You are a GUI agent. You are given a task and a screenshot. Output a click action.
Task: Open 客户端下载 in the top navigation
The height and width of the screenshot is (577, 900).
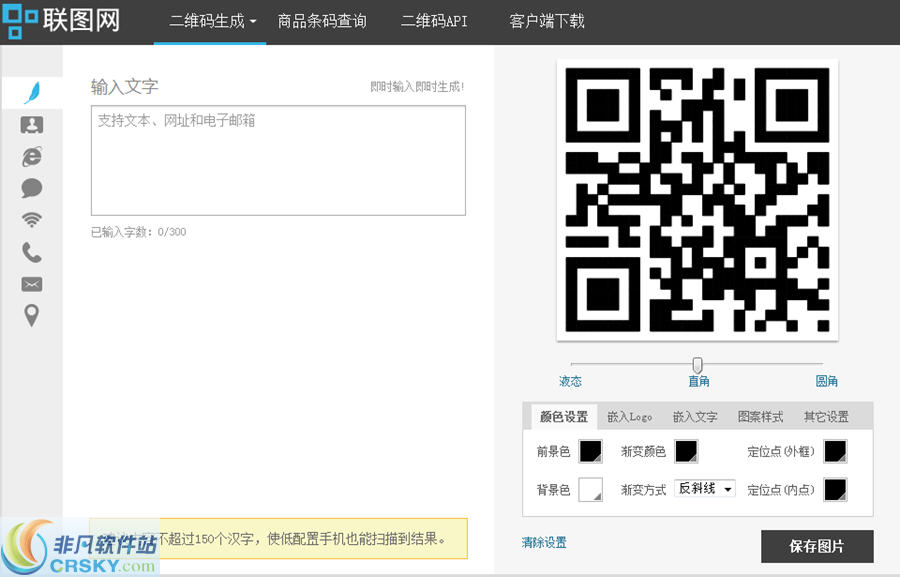click(x=546, y=22)
